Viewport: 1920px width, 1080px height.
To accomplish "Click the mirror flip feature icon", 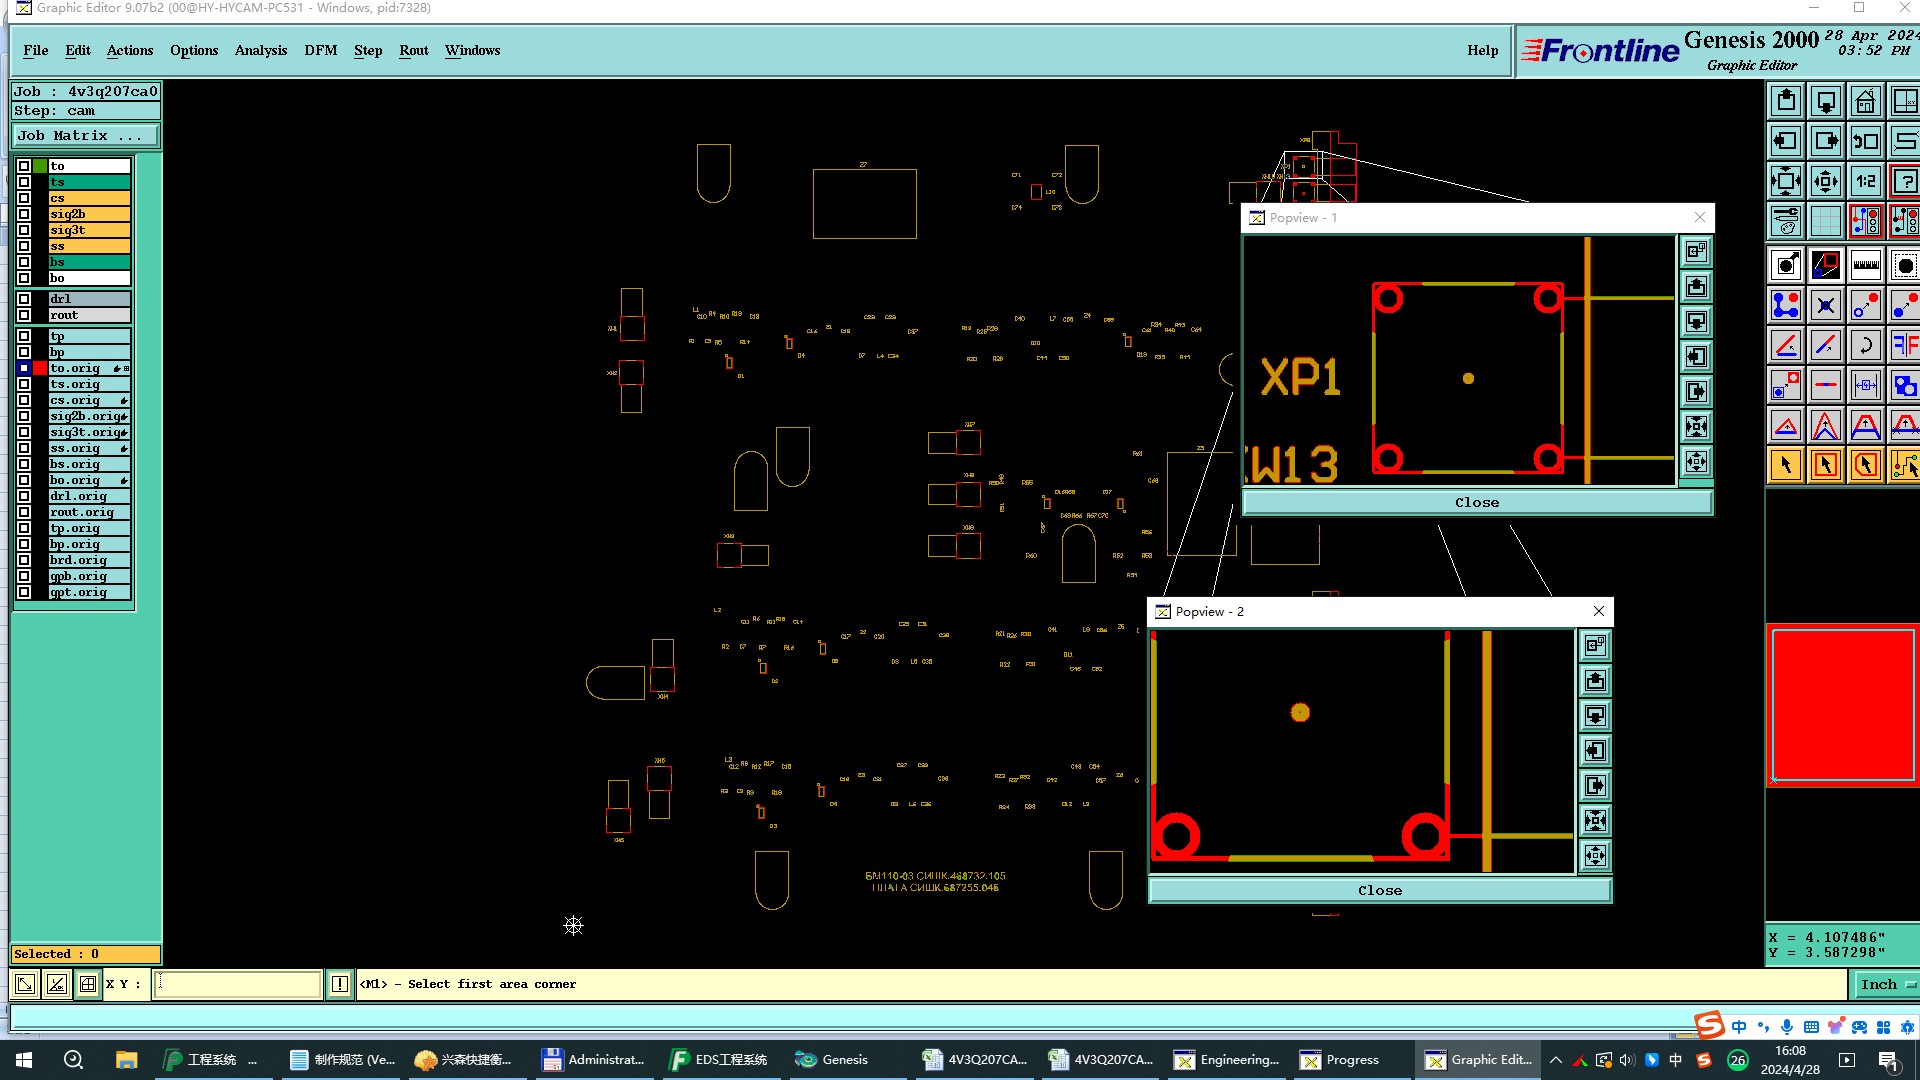I will click(1905, 345).
